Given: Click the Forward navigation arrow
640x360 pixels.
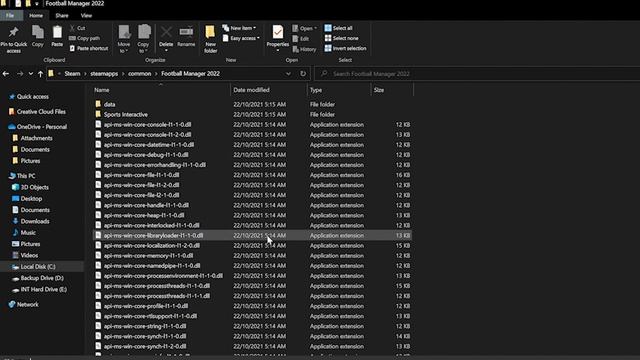Looking at the screenshot, I should pyautogui.click(x=20, y=74).
